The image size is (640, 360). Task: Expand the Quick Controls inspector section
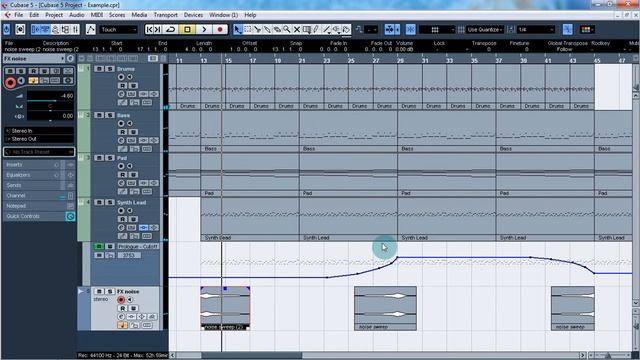39,216
